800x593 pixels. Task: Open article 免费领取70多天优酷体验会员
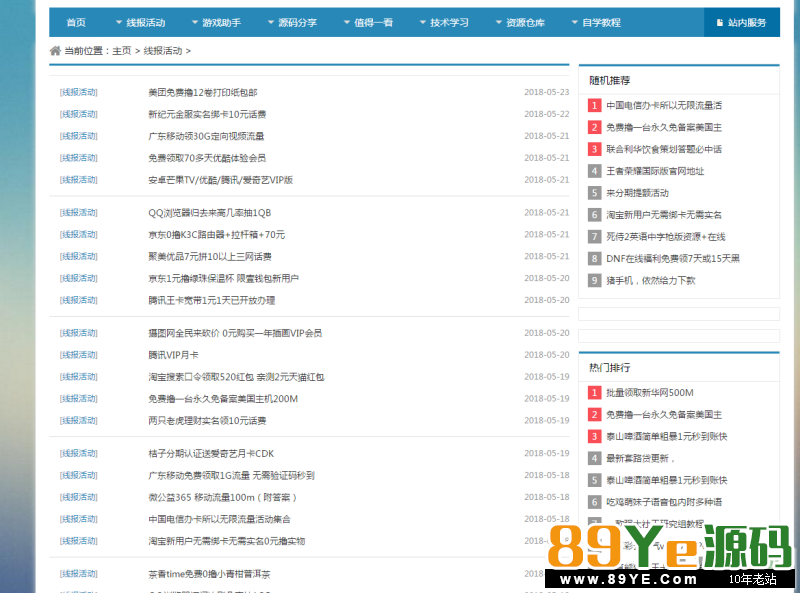pos(207,158)
